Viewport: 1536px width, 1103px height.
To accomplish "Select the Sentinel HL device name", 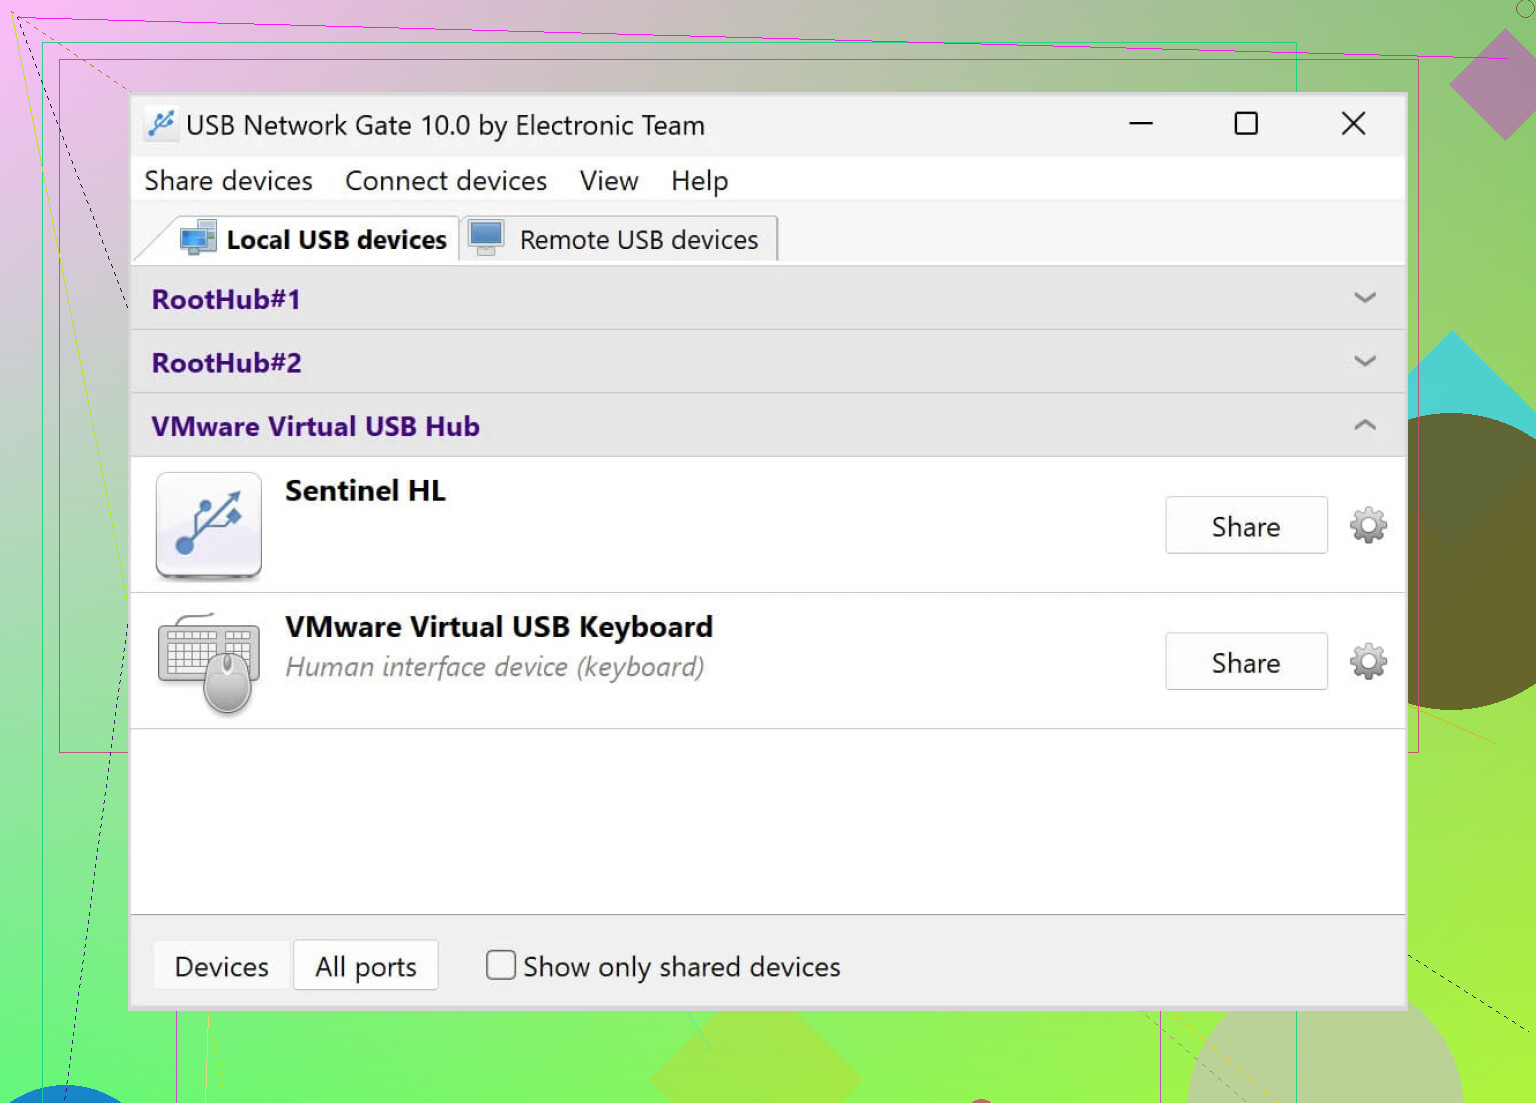I will [x=366, y=490].
